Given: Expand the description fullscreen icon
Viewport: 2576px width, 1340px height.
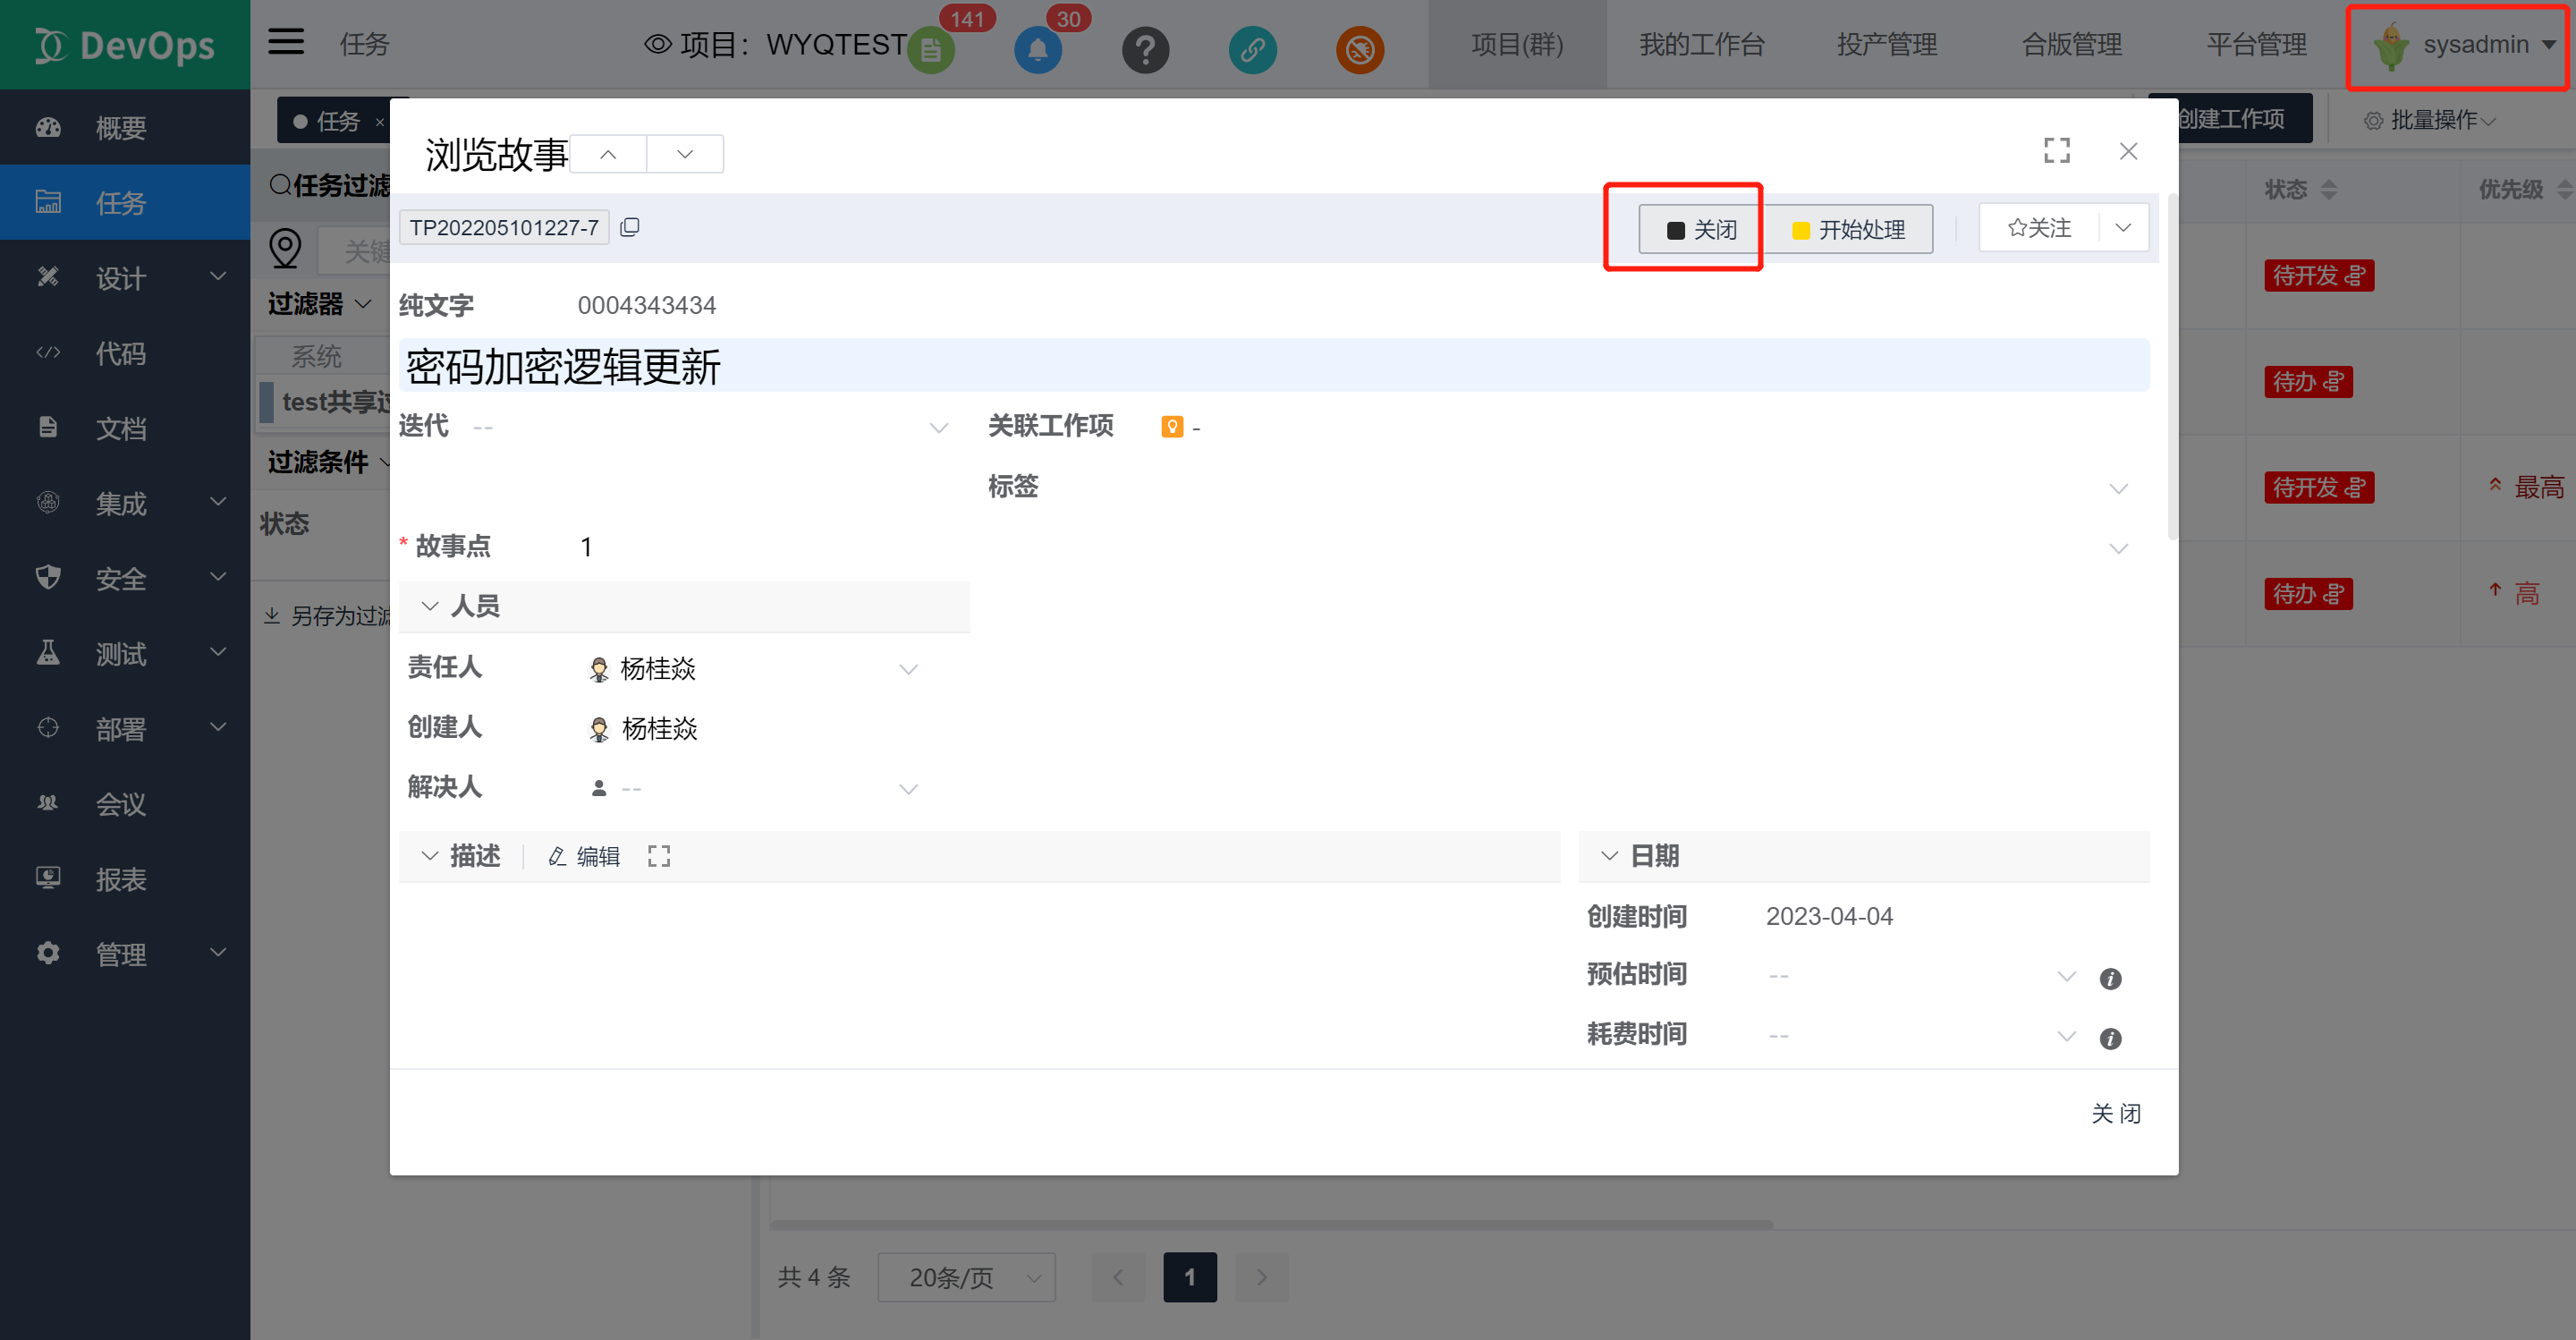Looking at the screenshot, I should 658,856.
